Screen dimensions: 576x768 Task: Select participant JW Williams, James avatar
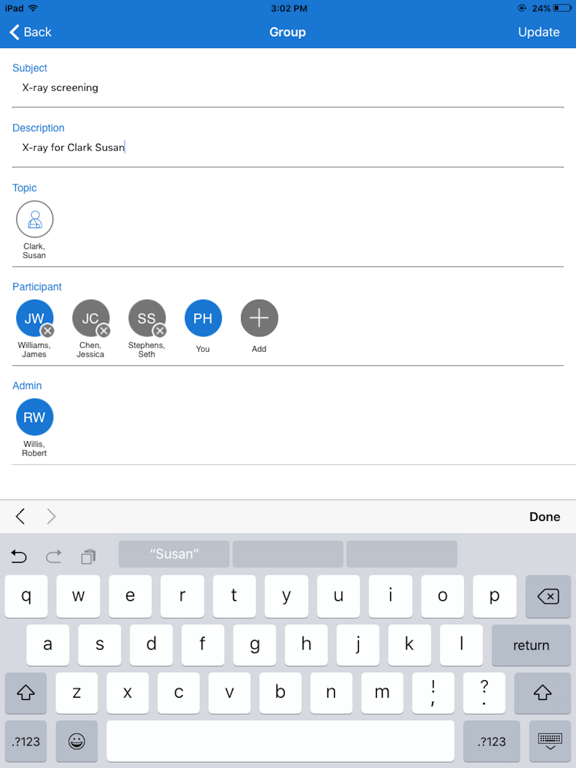coord(34,318)
